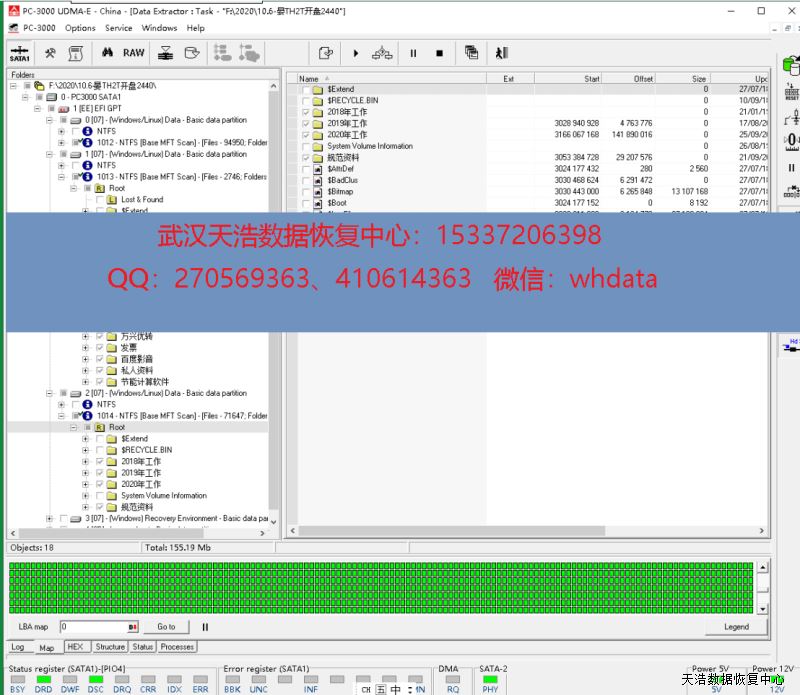Collapse the 1014 - NTFS Base MFT Scan node
Image resolution: width=800 pixels, height=695 pixels.
[x=62, y=416]
